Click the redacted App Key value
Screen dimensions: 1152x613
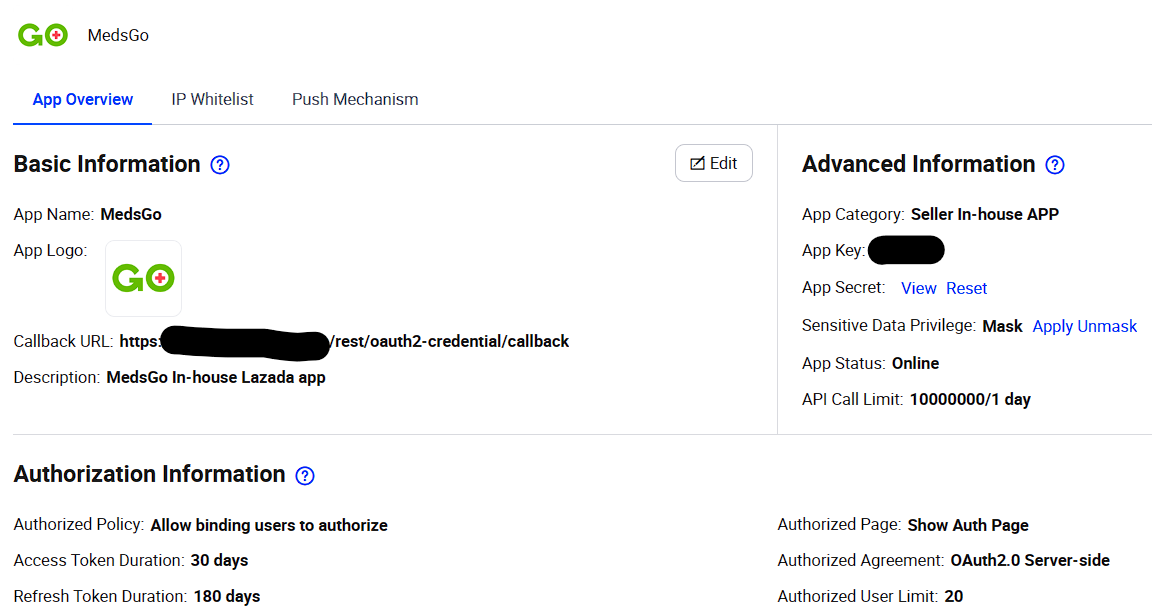pyautogui.click(x=906, y=250)
